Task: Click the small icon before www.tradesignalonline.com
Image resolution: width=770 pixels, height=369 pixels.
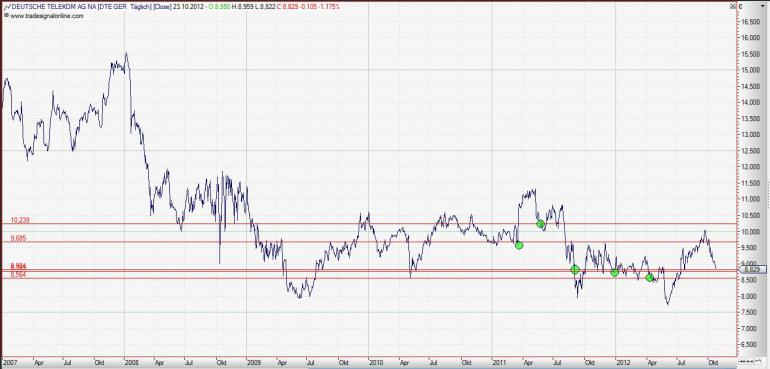Action: pos(6,16)
